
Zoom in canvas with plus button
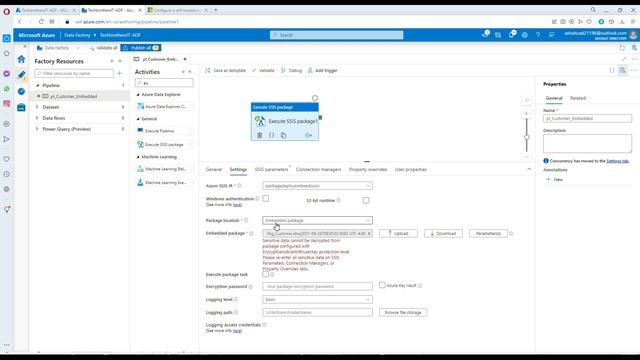point(527,113)
